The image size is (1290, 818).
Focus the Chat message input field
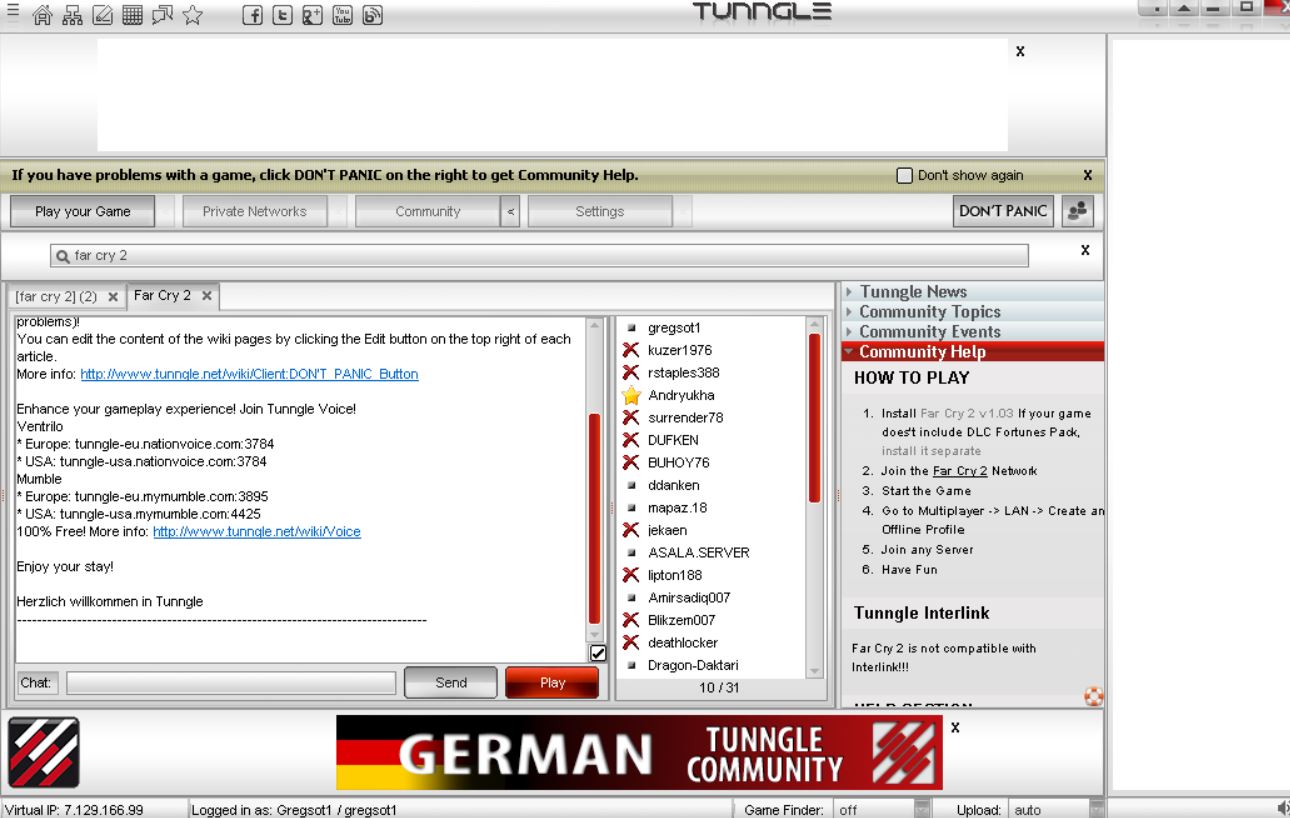pyautogui.click(x=231, y=683)
